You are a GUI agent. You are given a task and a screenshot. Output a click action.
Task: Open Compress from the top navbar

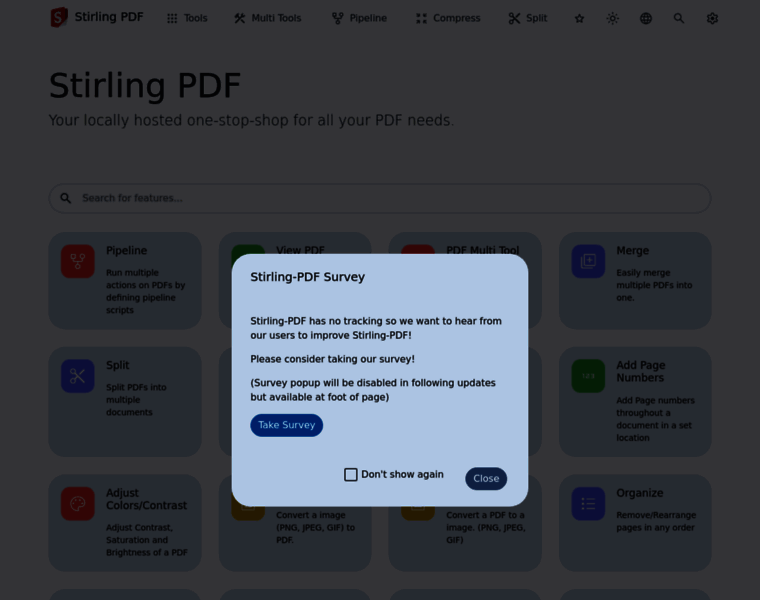(448, 18)
